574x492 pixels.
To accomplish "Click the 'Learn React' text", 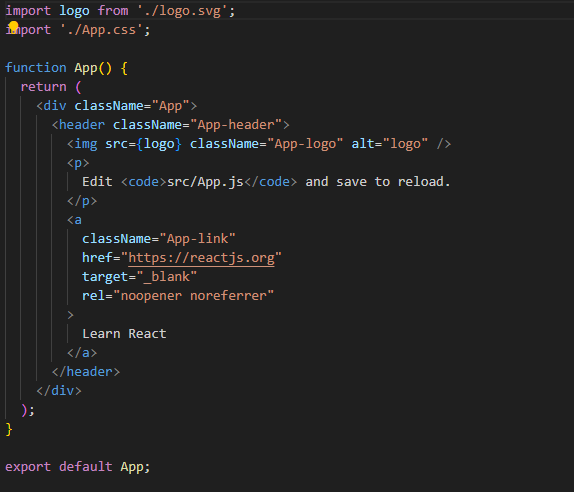I will (124, 334).
